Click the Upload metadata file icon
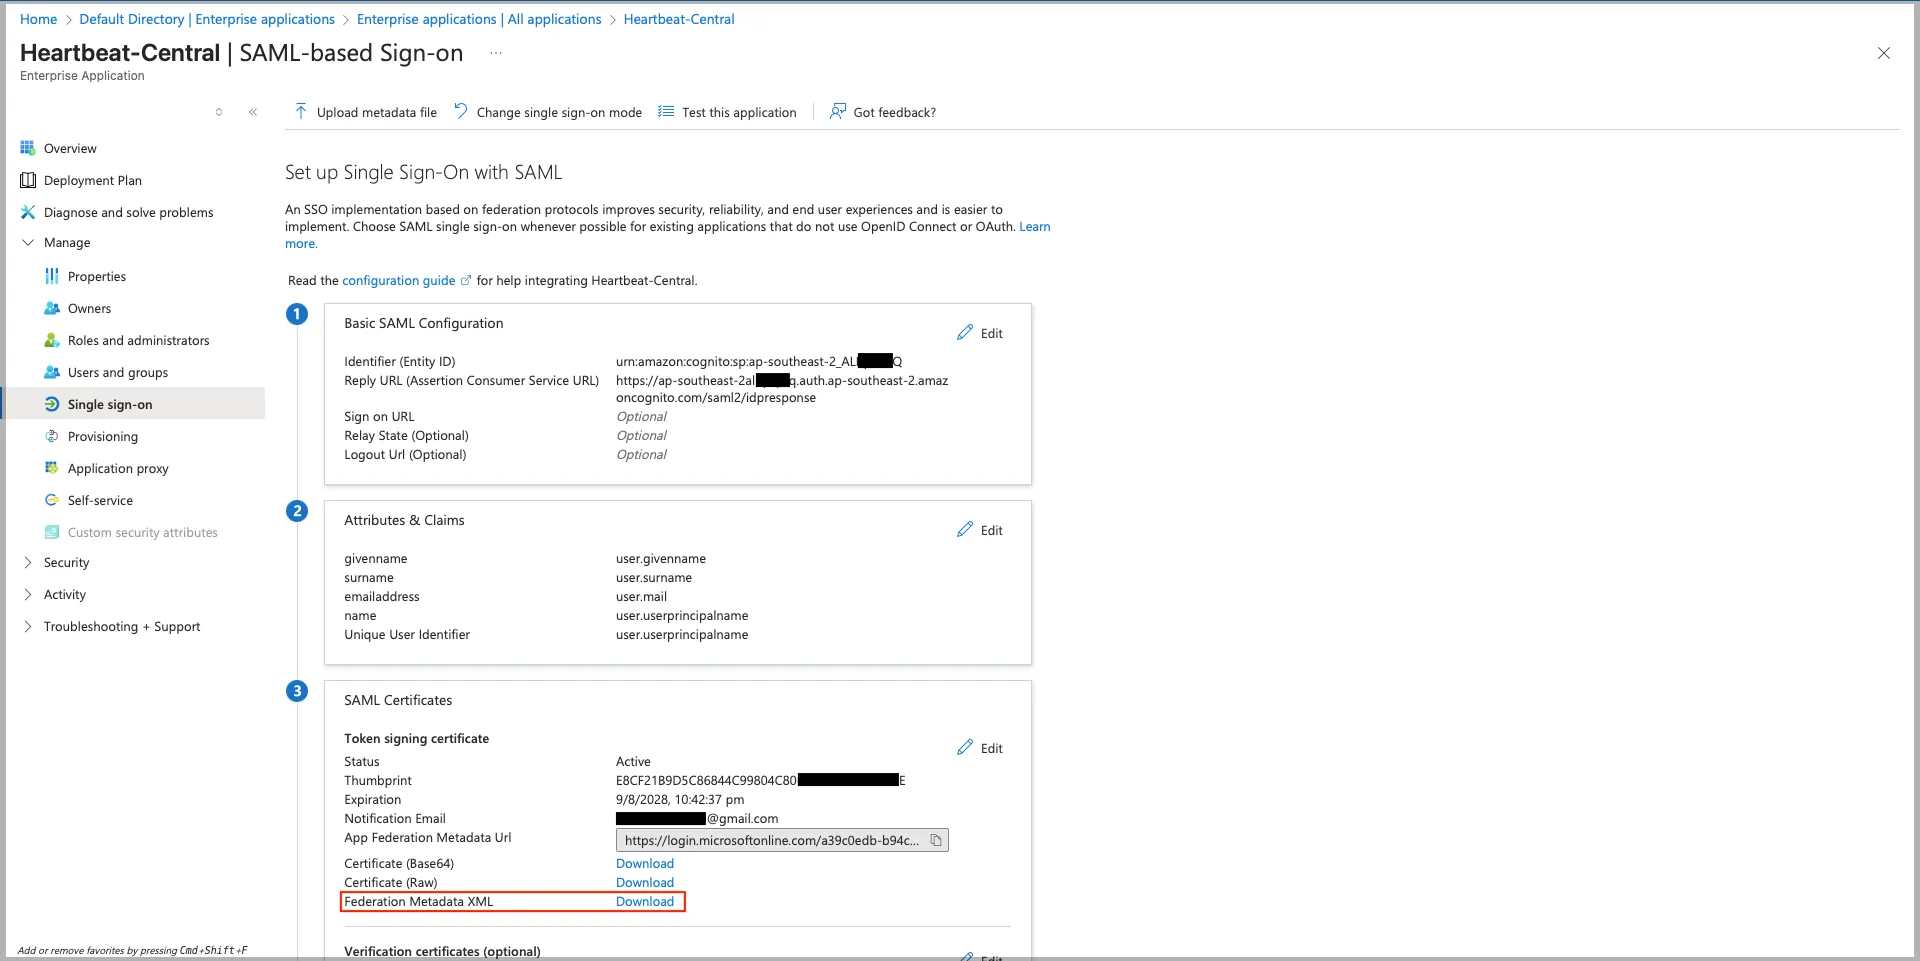1920x961 pixels. pos(301,111)
